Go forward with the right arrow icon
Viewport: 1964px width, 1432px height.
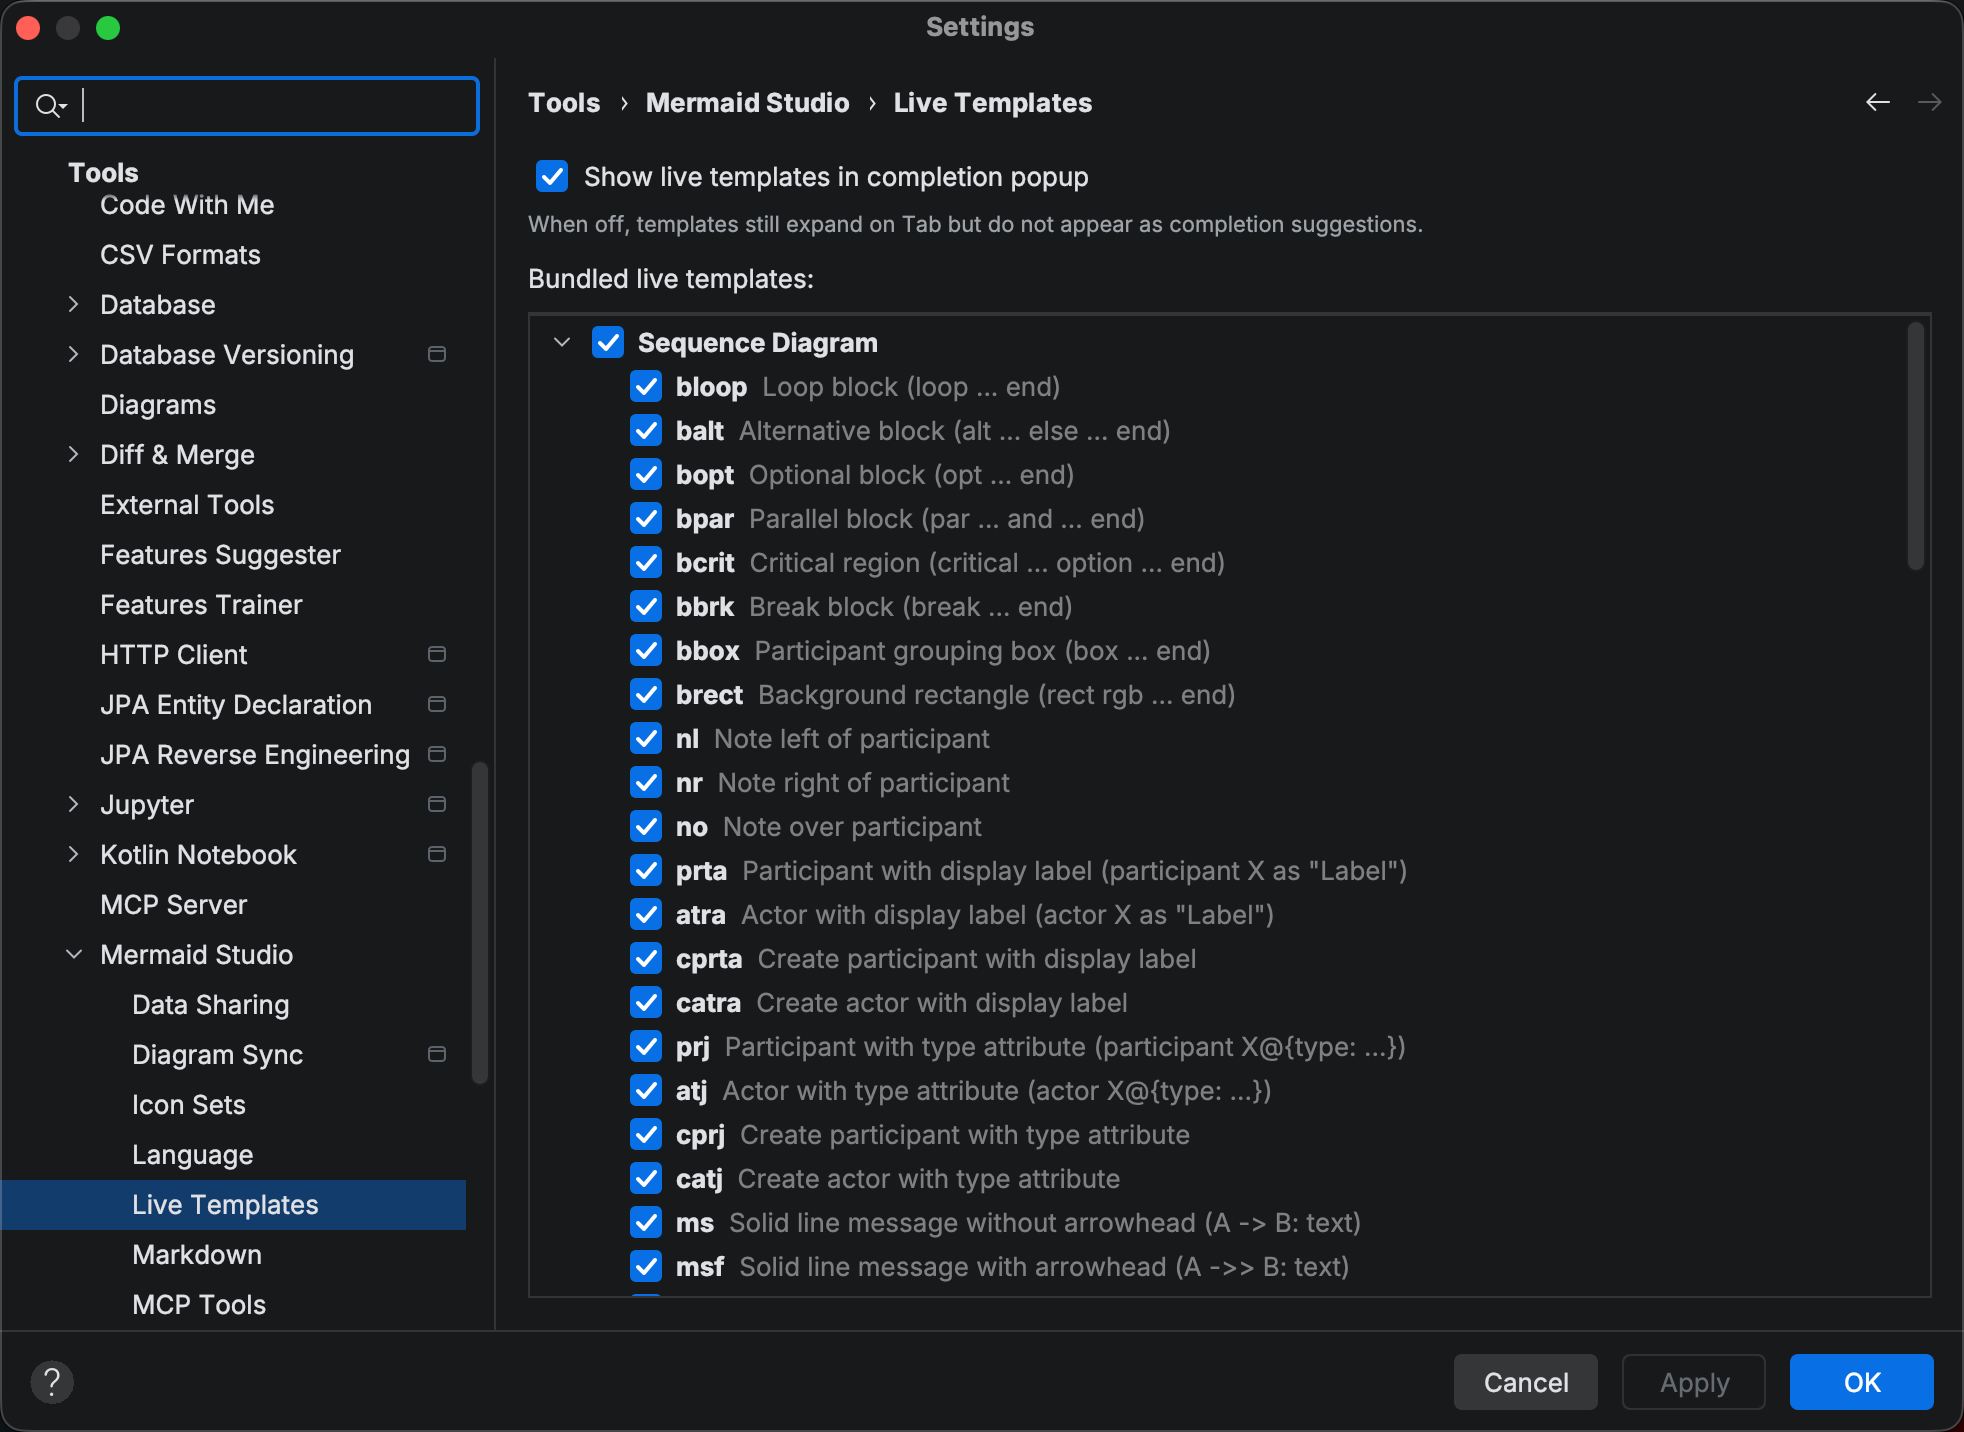click(x=1930, y=102)
